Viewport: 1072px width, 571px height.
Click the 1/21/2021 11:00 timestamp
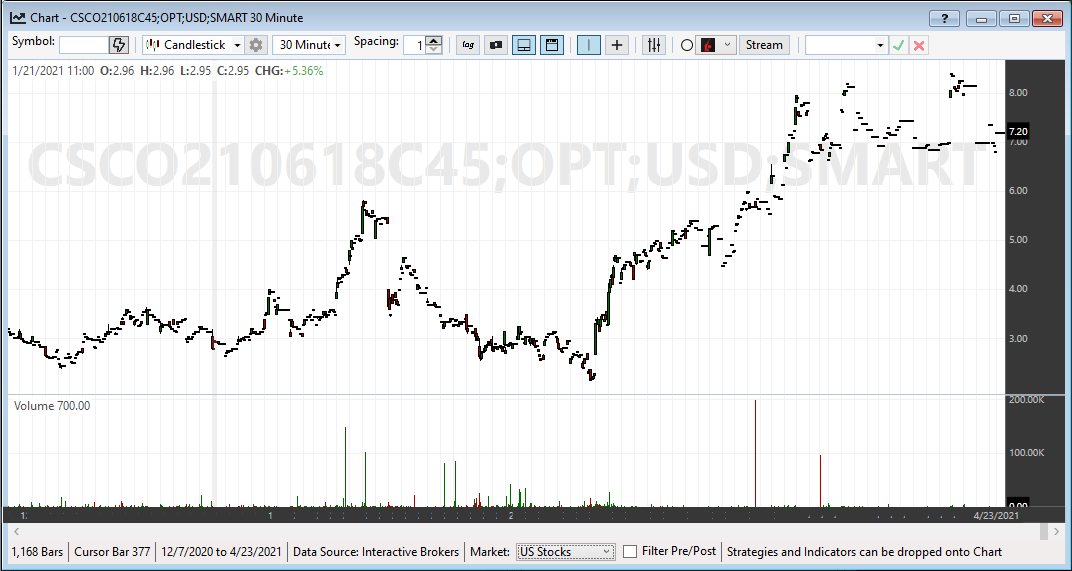[x=53, y=70]
